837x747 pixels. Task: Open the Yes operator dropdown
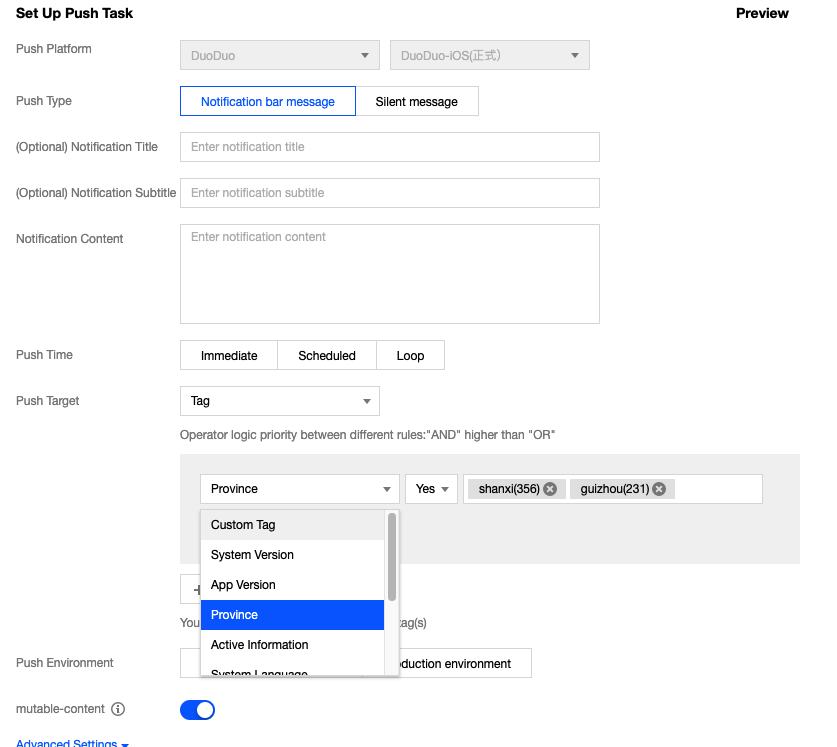click(431, 489)
